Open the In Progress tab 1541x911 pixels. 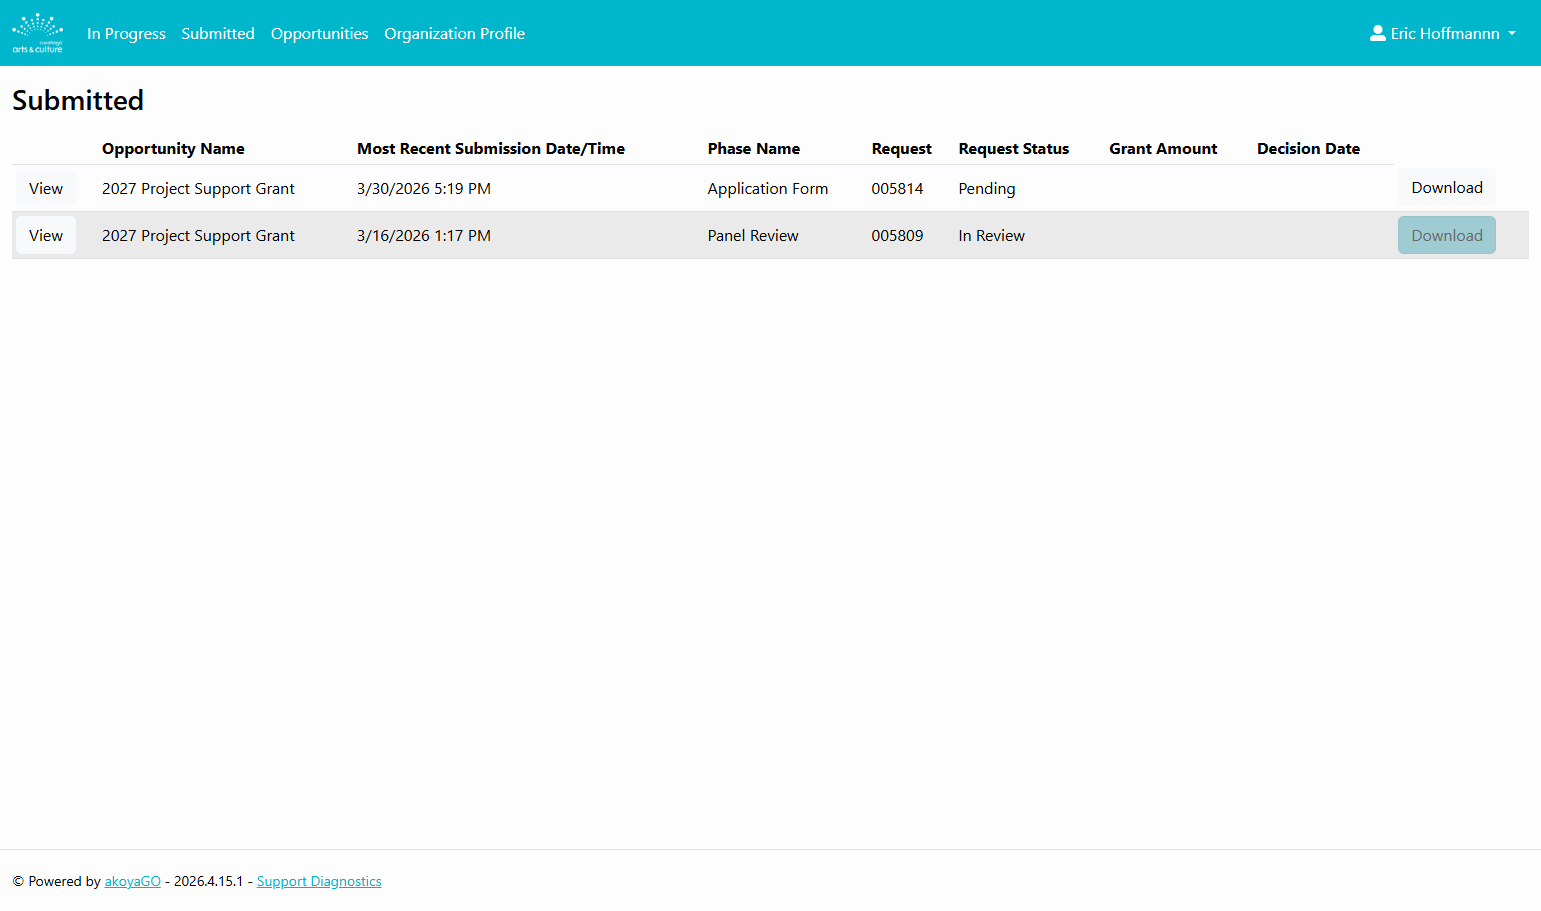[x=126, y=33]
